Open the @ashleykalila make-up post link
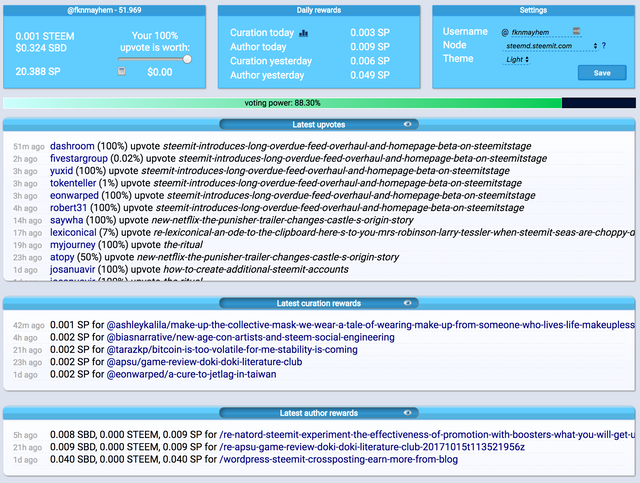The height and width of the screenshot is (483, 640). tap(371, 325)
